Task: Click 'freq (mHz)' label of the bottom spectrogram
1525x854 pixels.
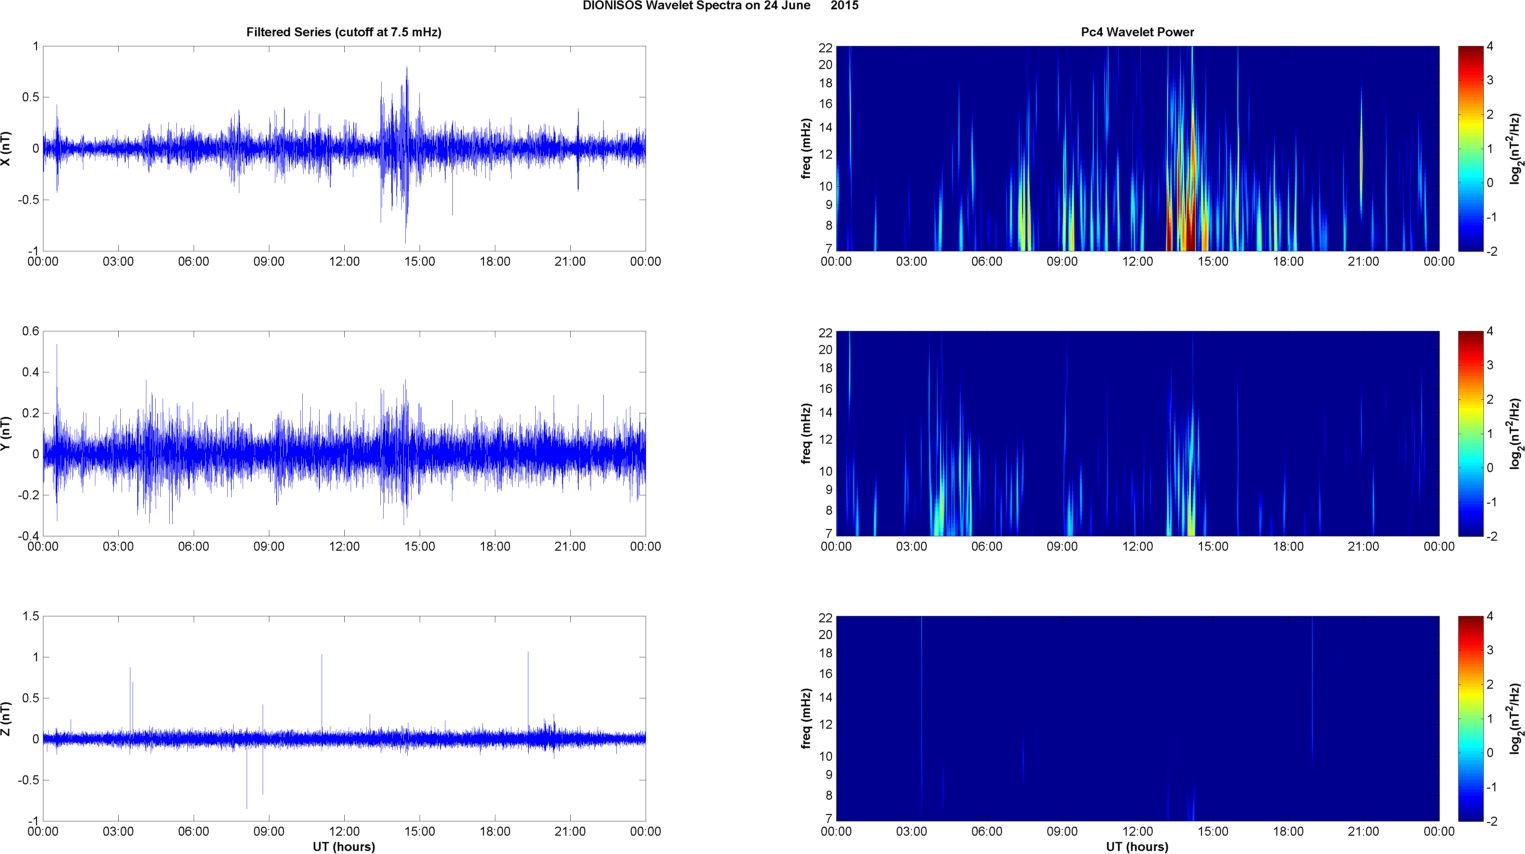Action: tap(806, 718)
